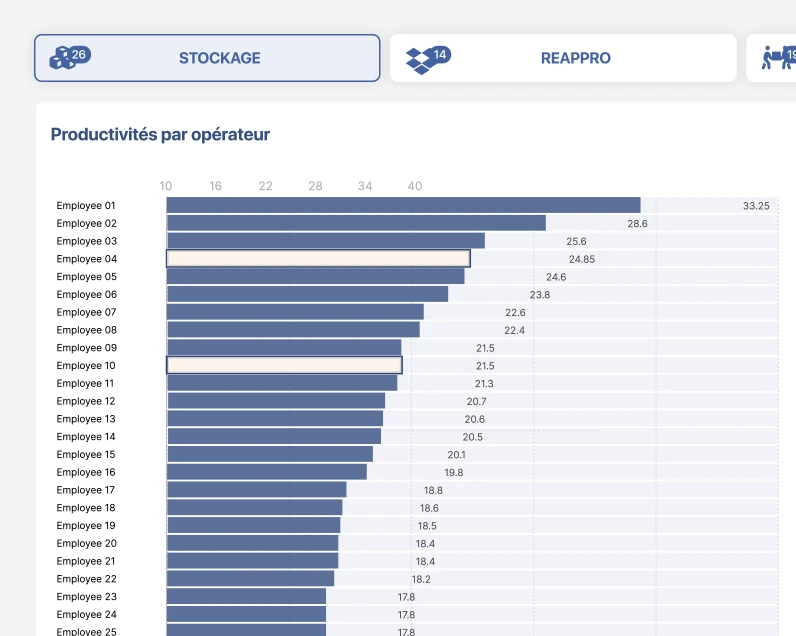Click the Employee 03 bar
Image resolution: width=796 pixels, height=636 pixels.
pos(326,241)
